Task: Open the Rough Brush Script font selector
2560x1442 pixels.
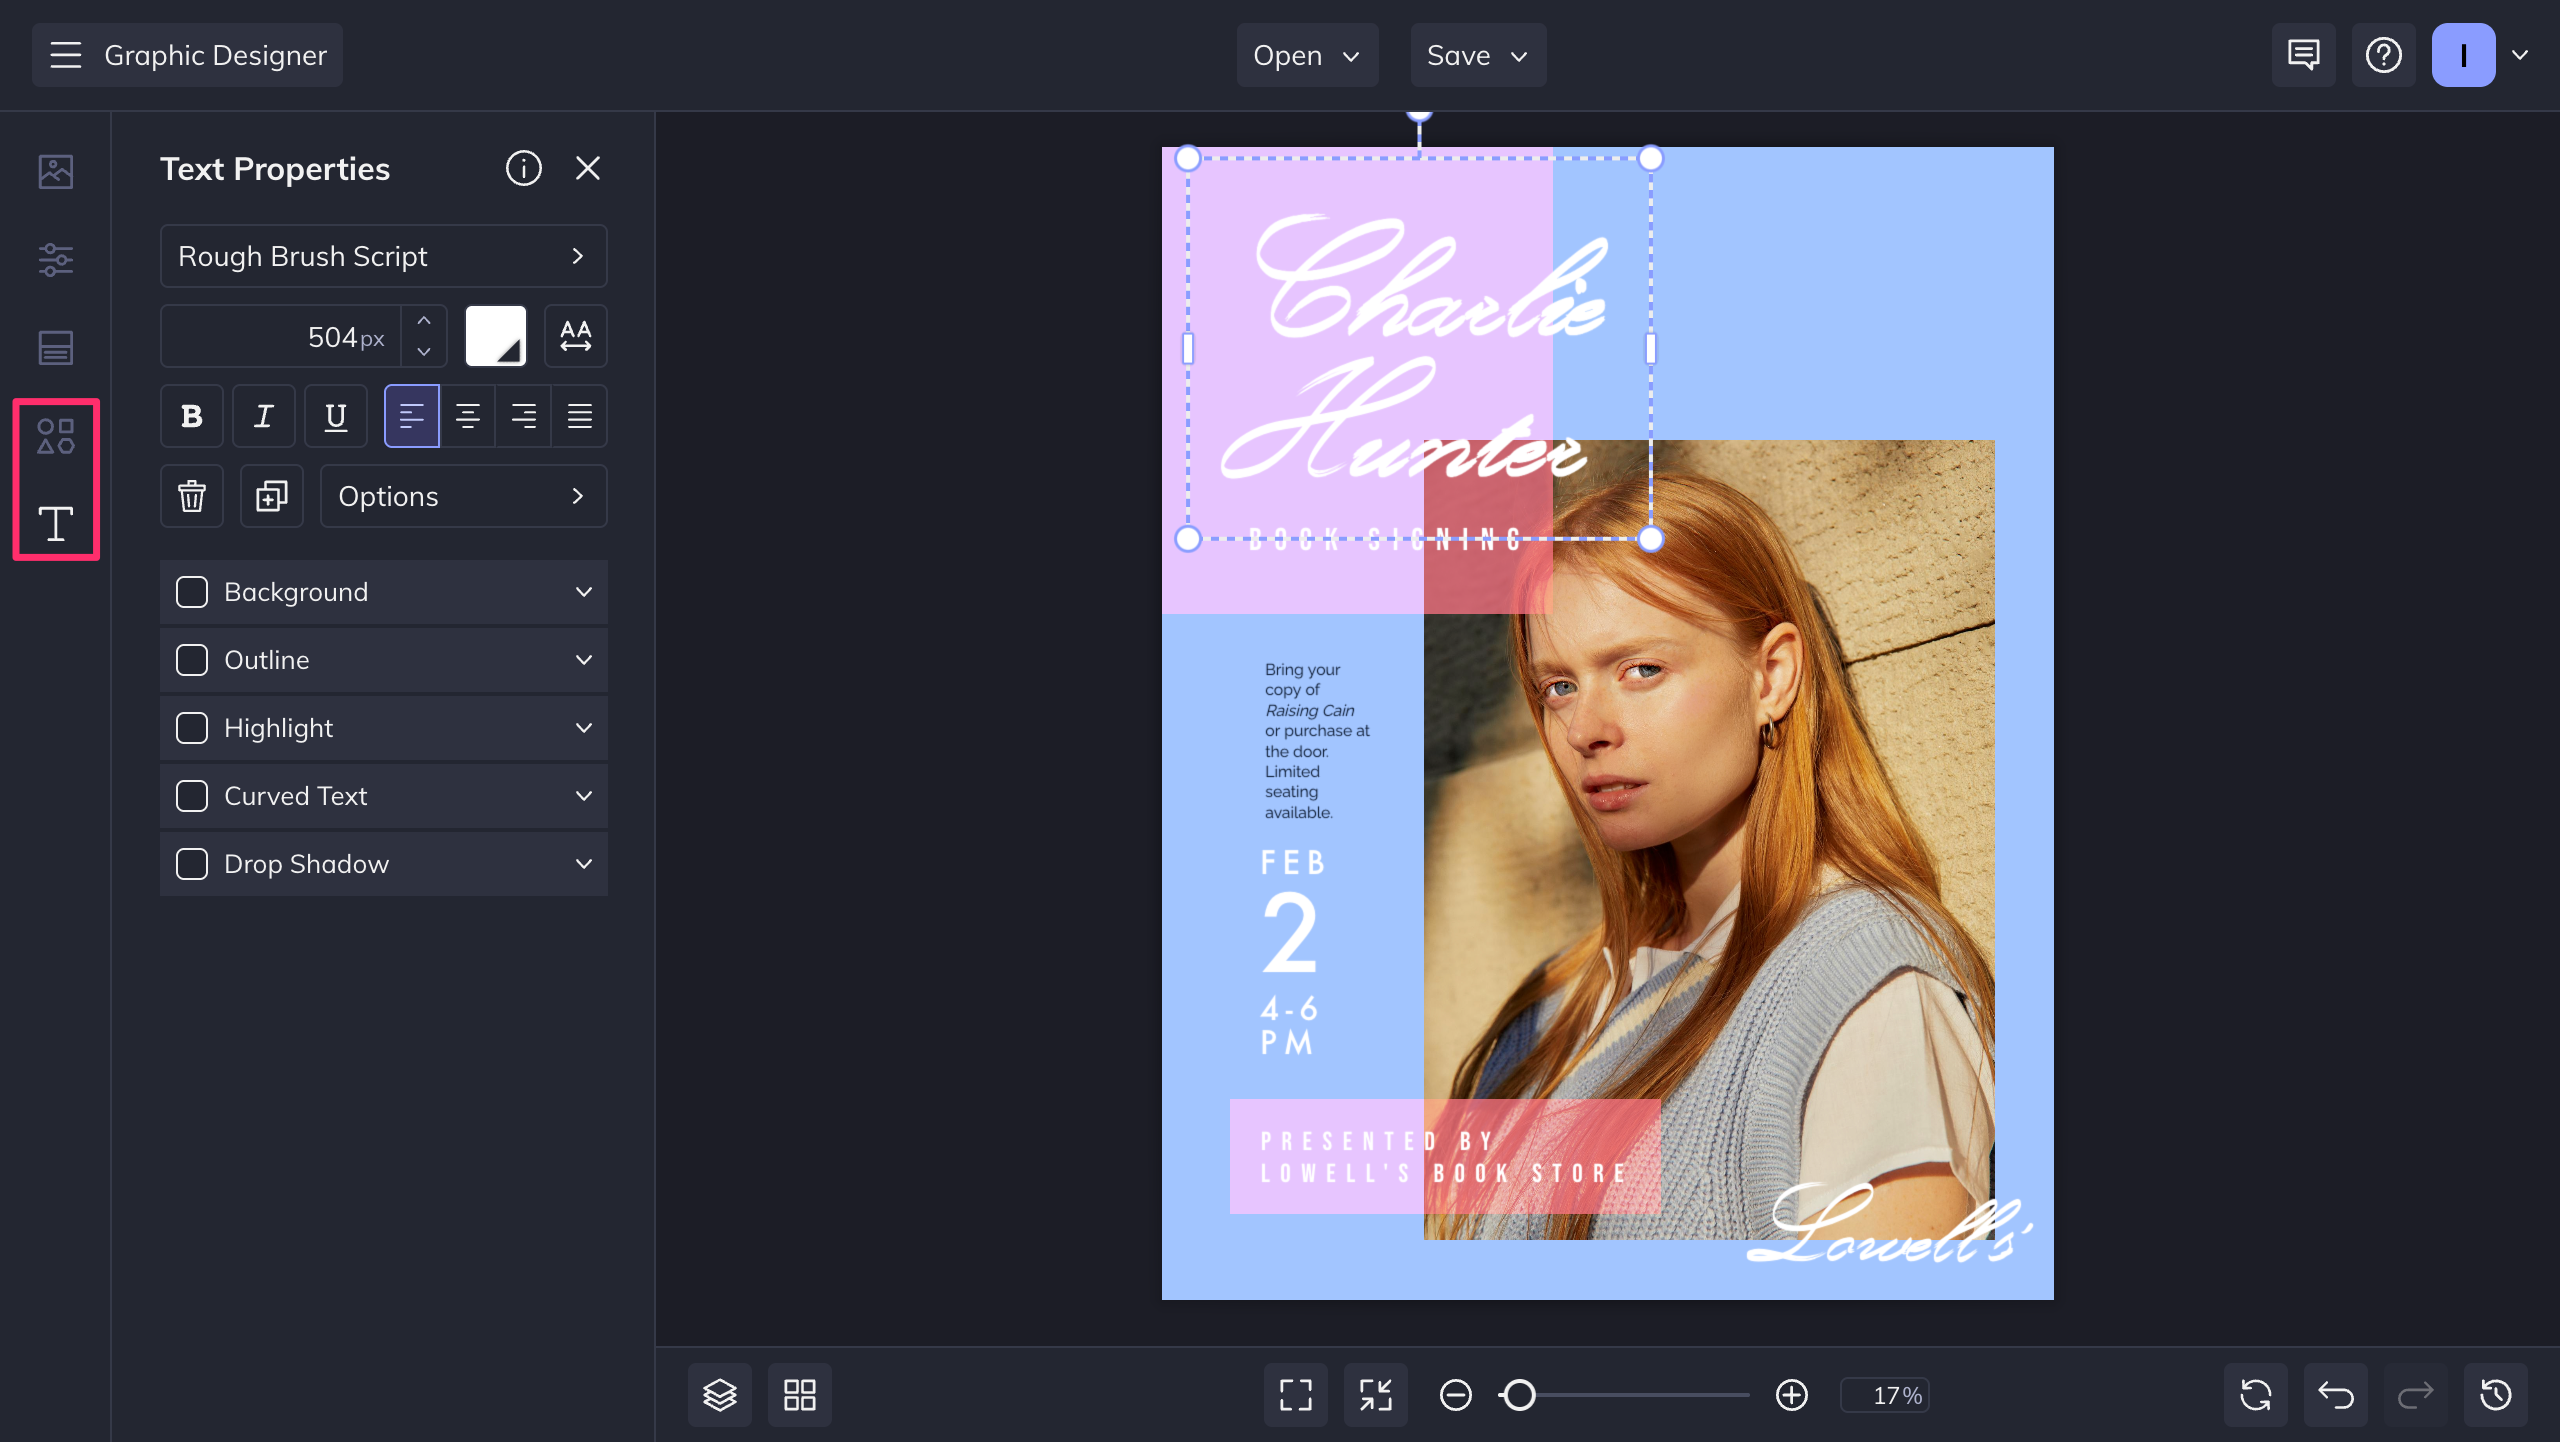Action: [383, 256]
